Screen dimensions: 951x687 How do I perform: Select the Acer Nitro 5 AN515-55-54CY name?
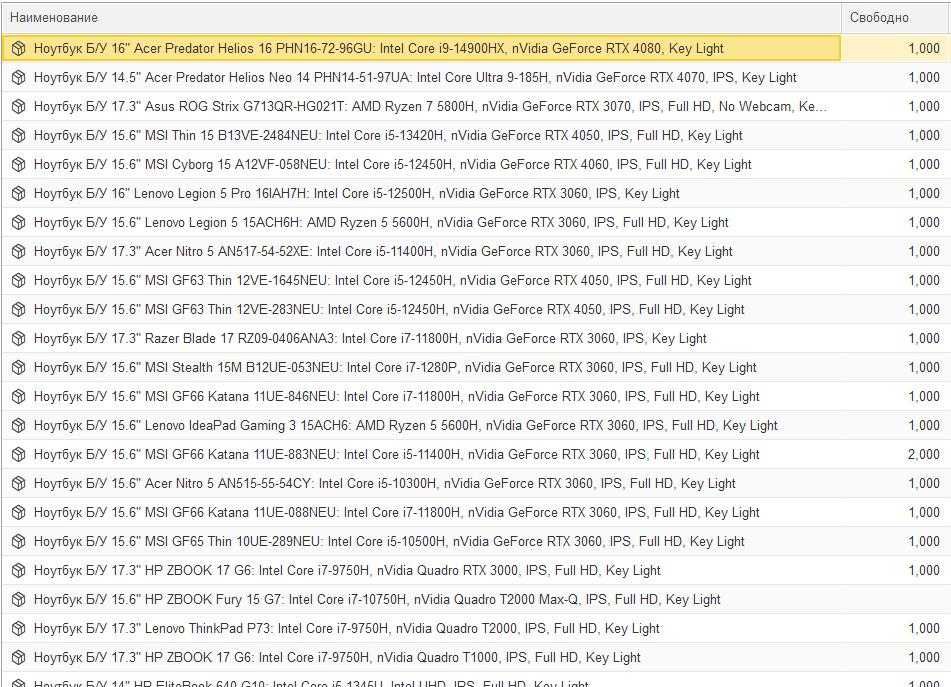(385, 484)
